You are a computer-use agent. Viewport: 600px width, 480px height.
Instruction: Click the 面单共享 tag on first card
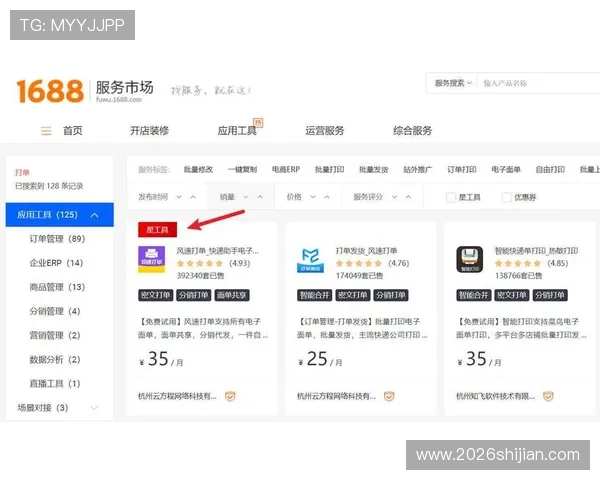point(232,295)
